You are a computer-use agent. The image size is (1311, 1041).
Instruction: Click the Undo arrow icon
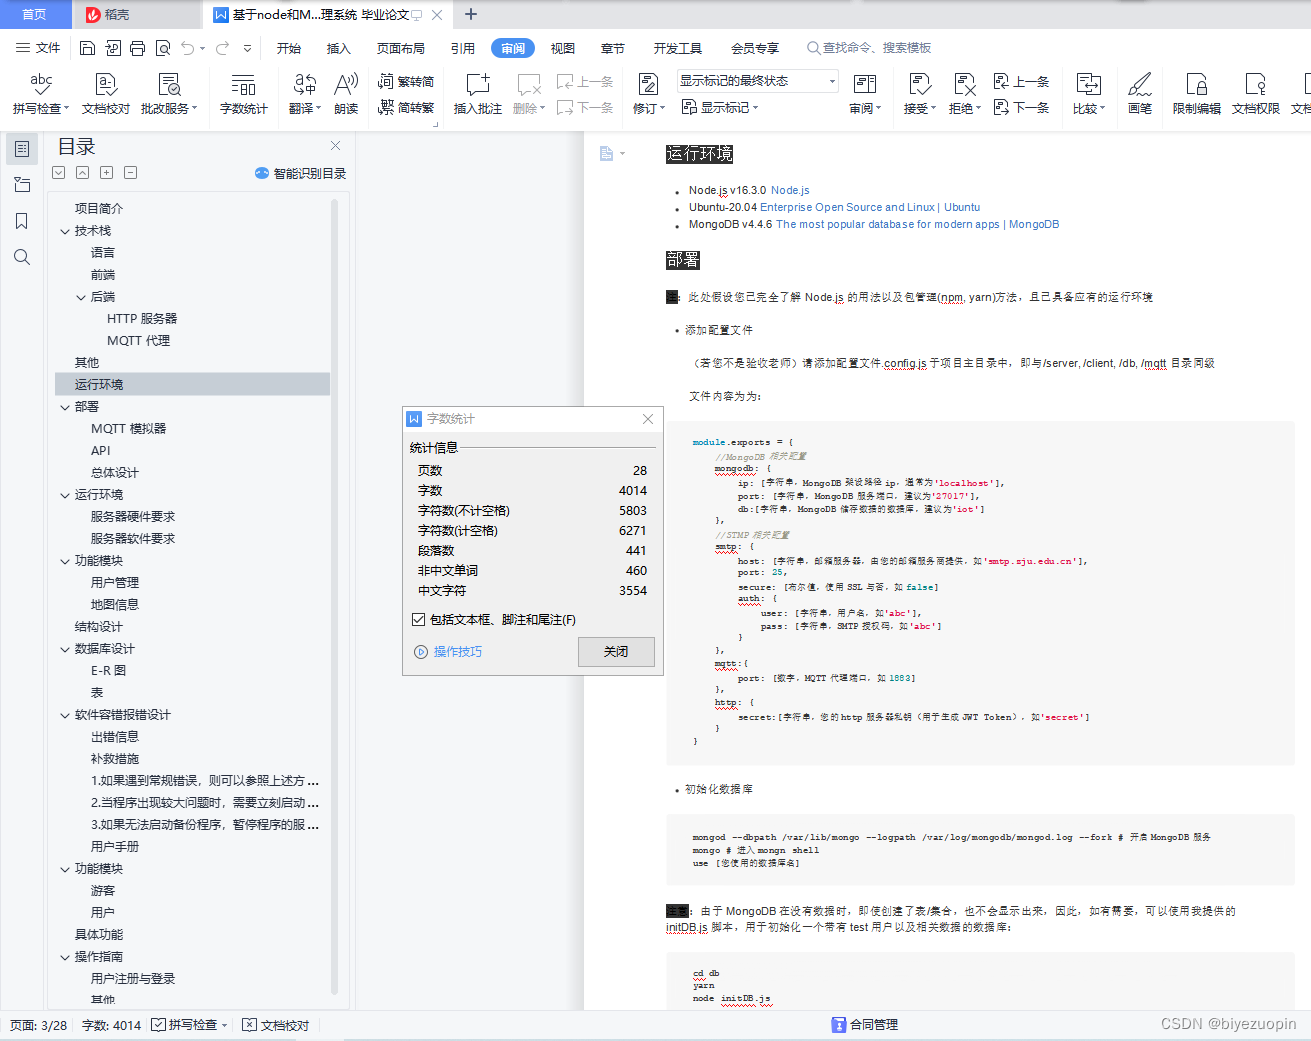point(187,48)
